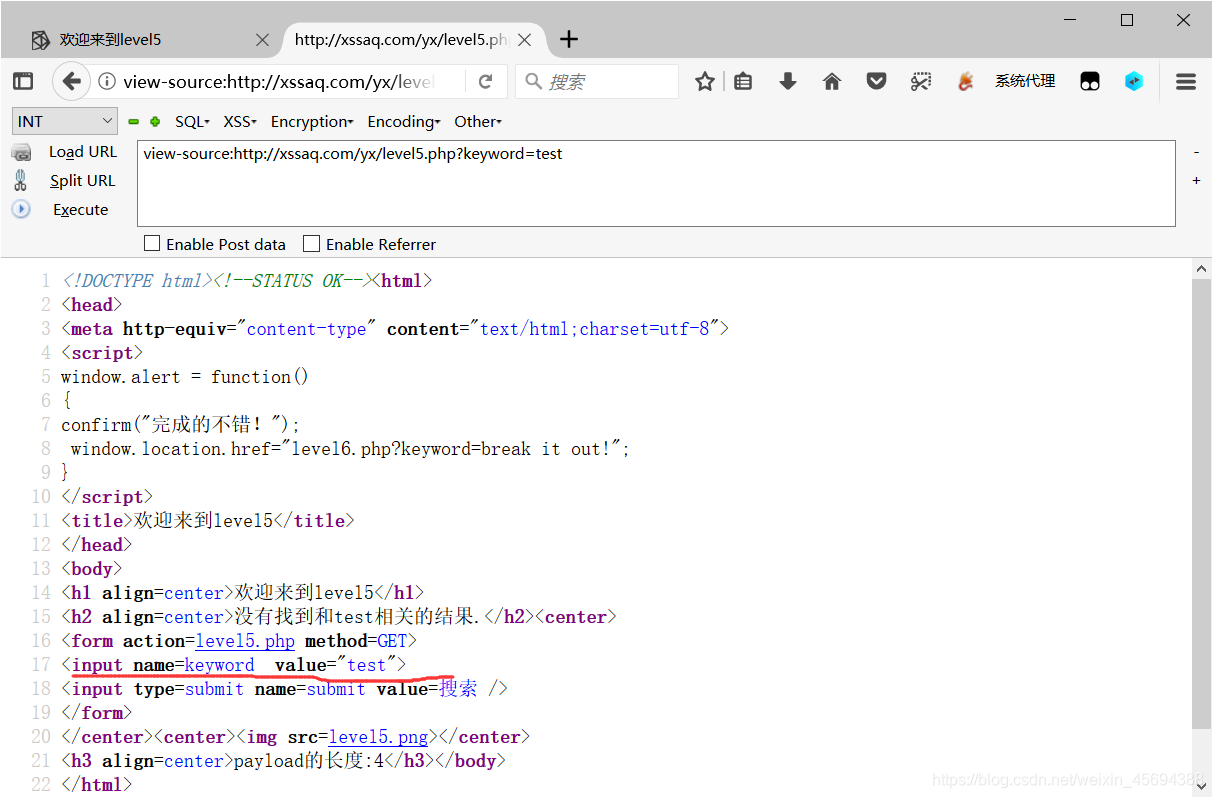Click the green minus HackBar icon
Viewport: 1213px width, 798px height.
click(133, 122)
